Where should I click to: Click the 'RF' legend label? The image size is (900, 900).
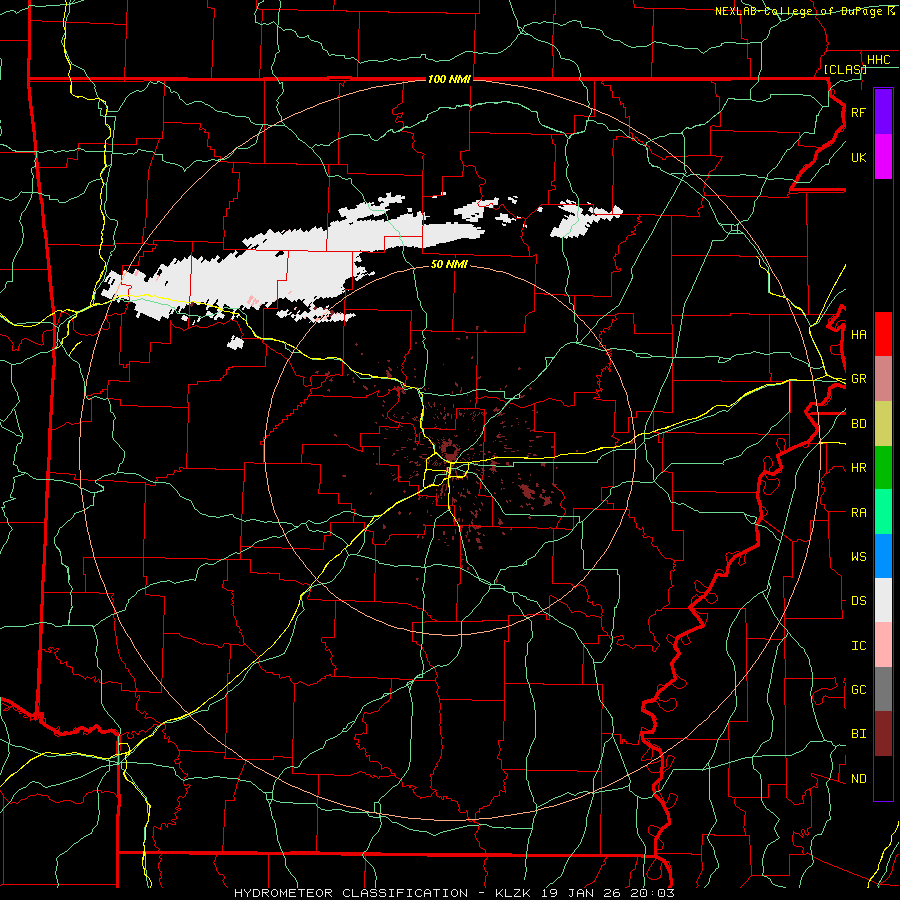[858, 112]
